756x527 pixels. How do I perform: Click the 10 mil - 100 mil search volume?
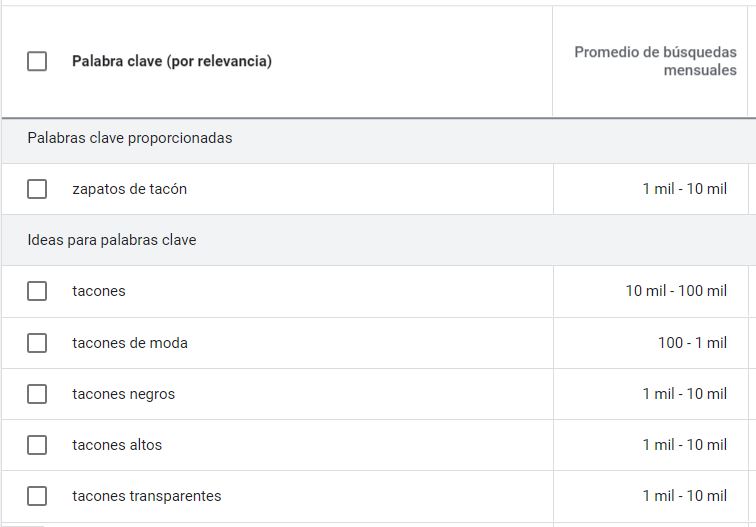[x=676, y=291]
